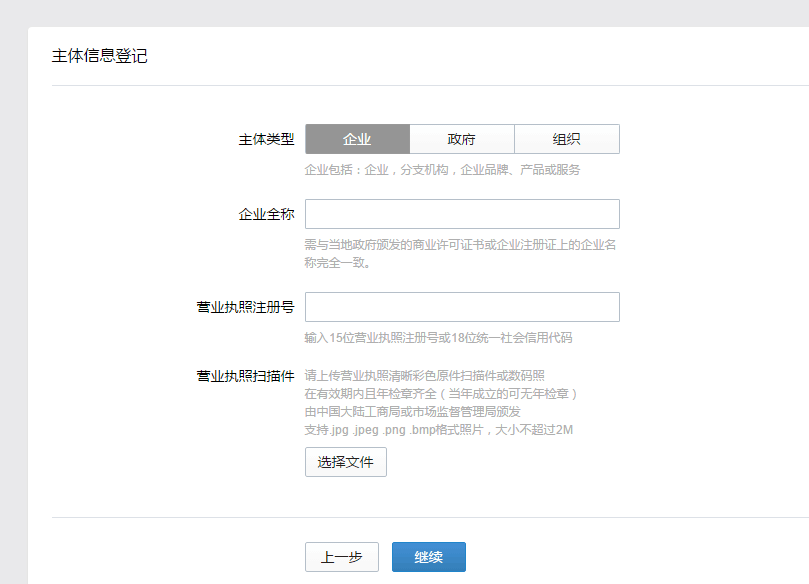Click the hint about matching 商业许可证书 name
809x584 pixels.
460,254
